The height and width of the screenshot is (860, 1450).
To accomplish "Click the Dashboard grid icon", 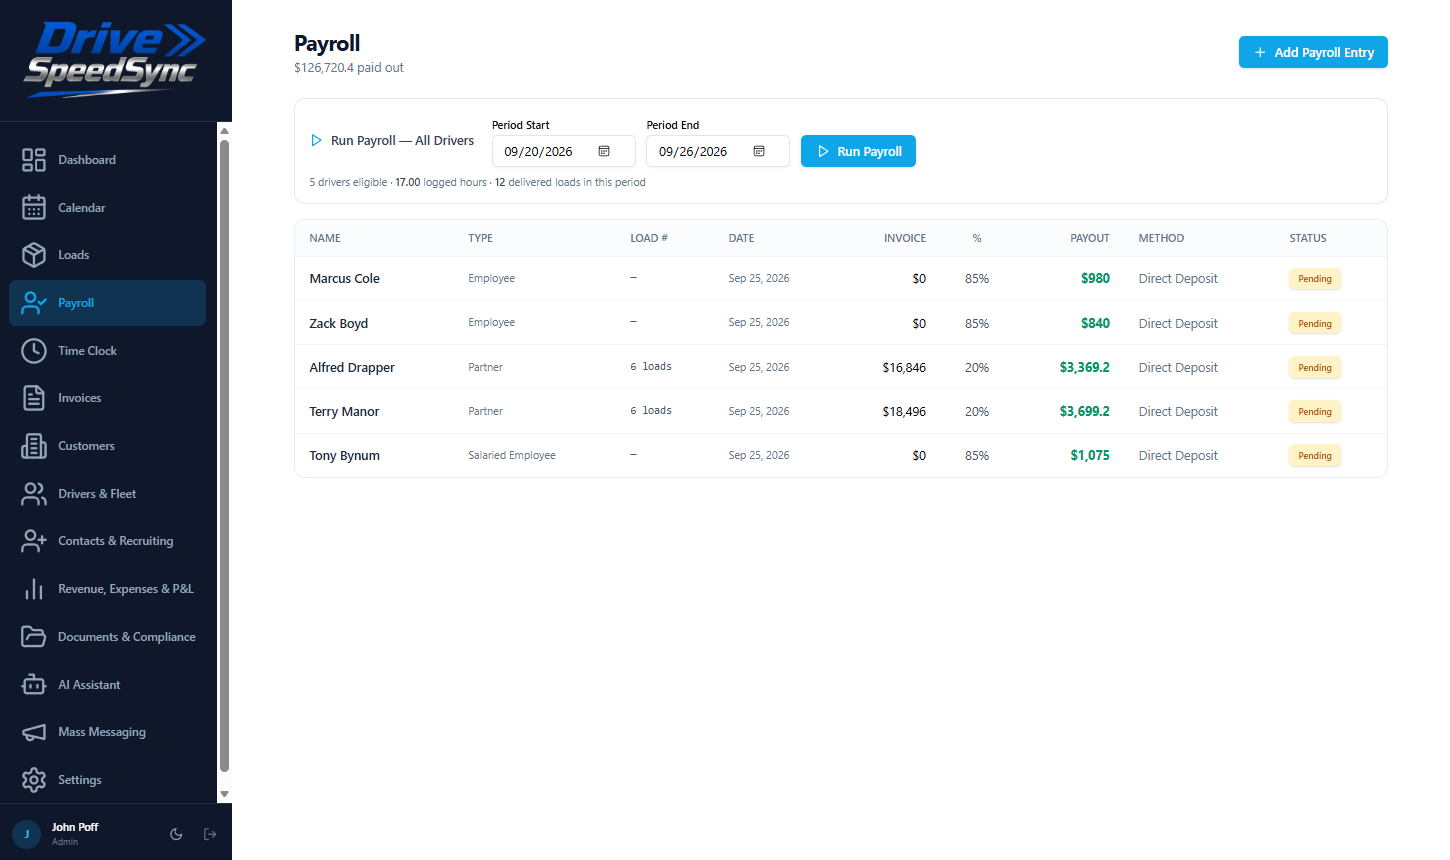I will [x=34, y=160].
